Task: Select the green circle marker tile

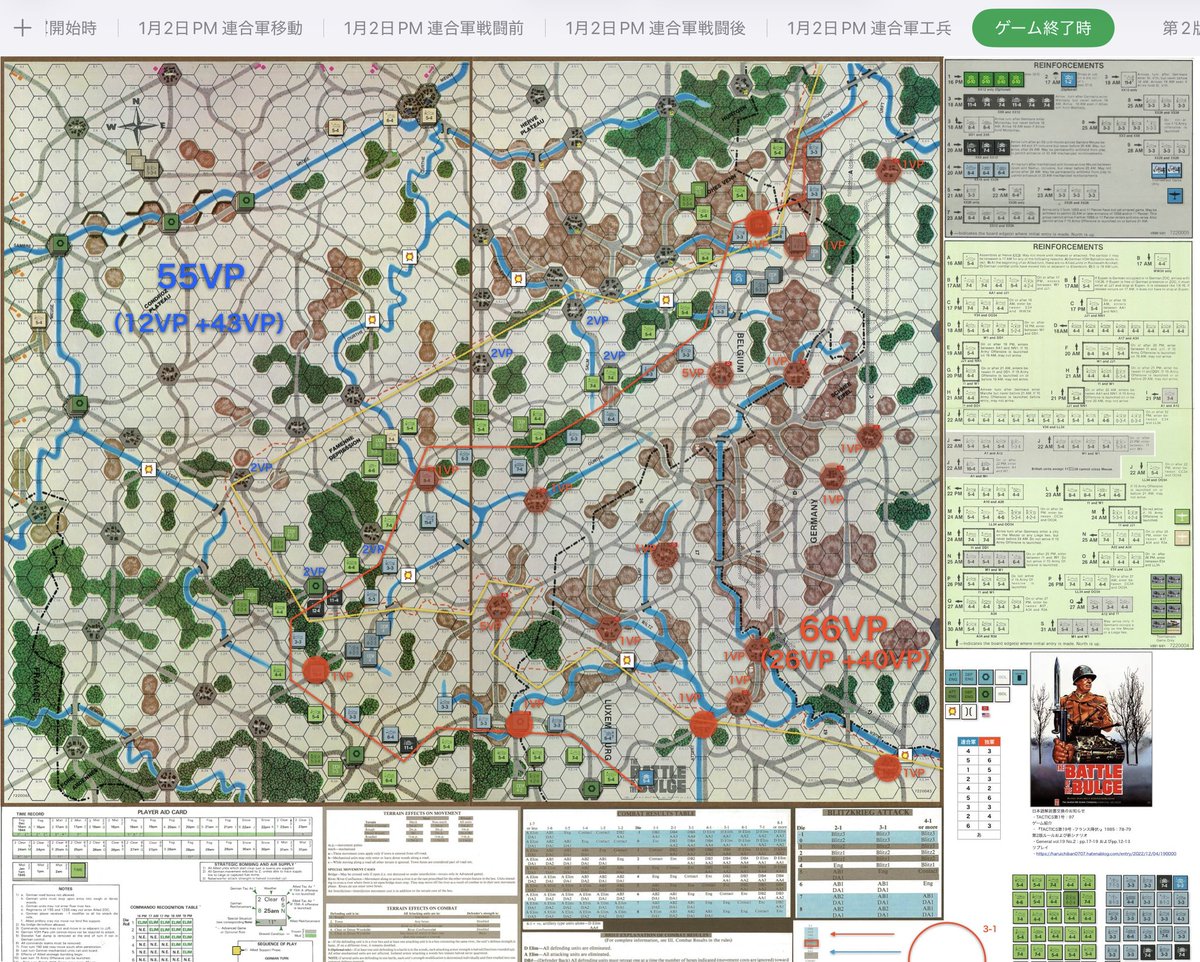Action: click(986, 694)
